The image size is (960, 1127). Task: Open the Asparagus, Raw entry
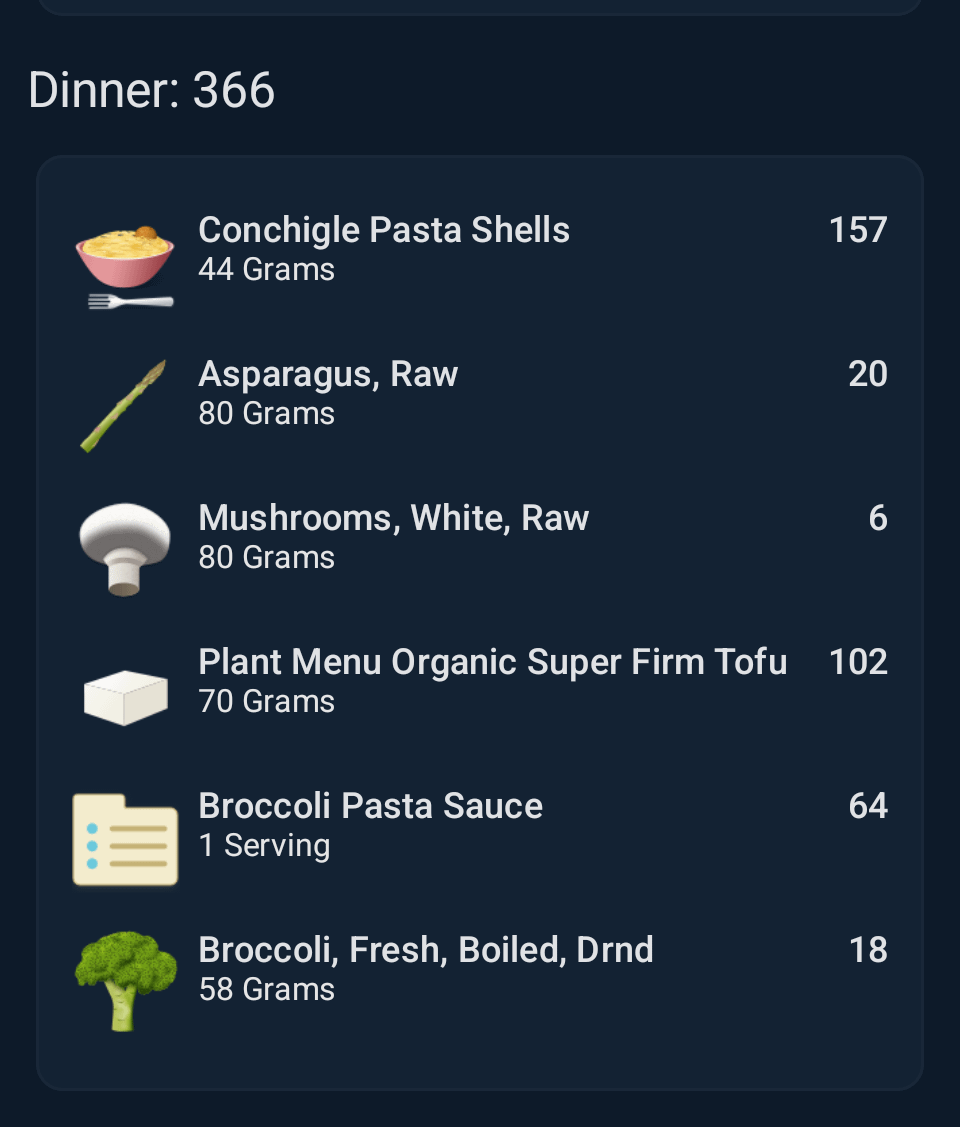click(328, 374)
